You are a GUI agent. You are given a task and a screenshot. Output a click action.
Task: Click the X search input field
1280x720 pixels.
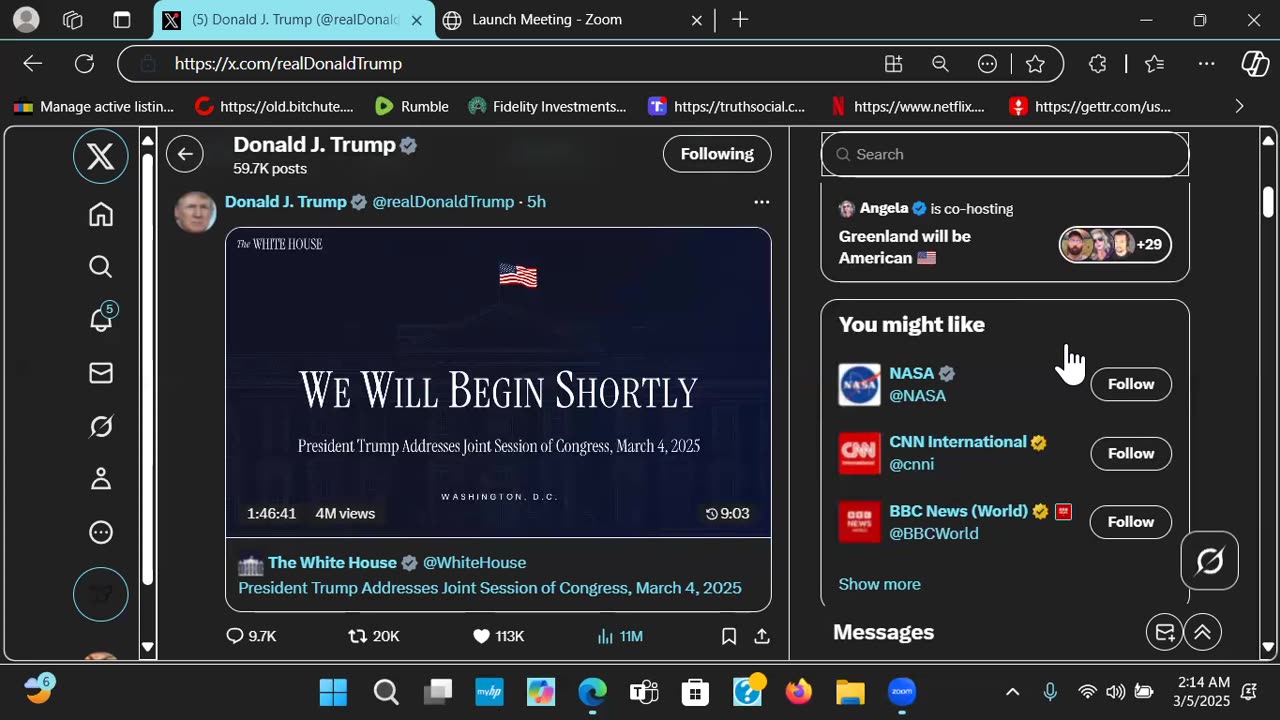[x=1005, y=154]
